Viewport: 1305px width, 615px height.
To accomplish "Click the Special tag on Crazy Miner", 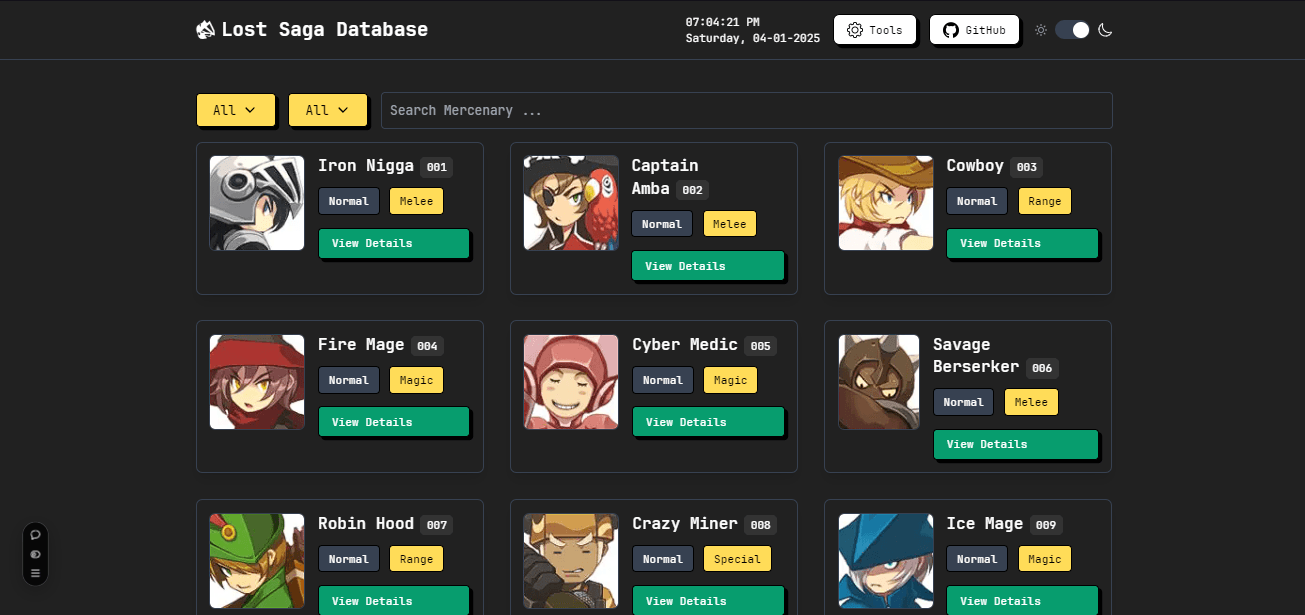I will 737,559.
